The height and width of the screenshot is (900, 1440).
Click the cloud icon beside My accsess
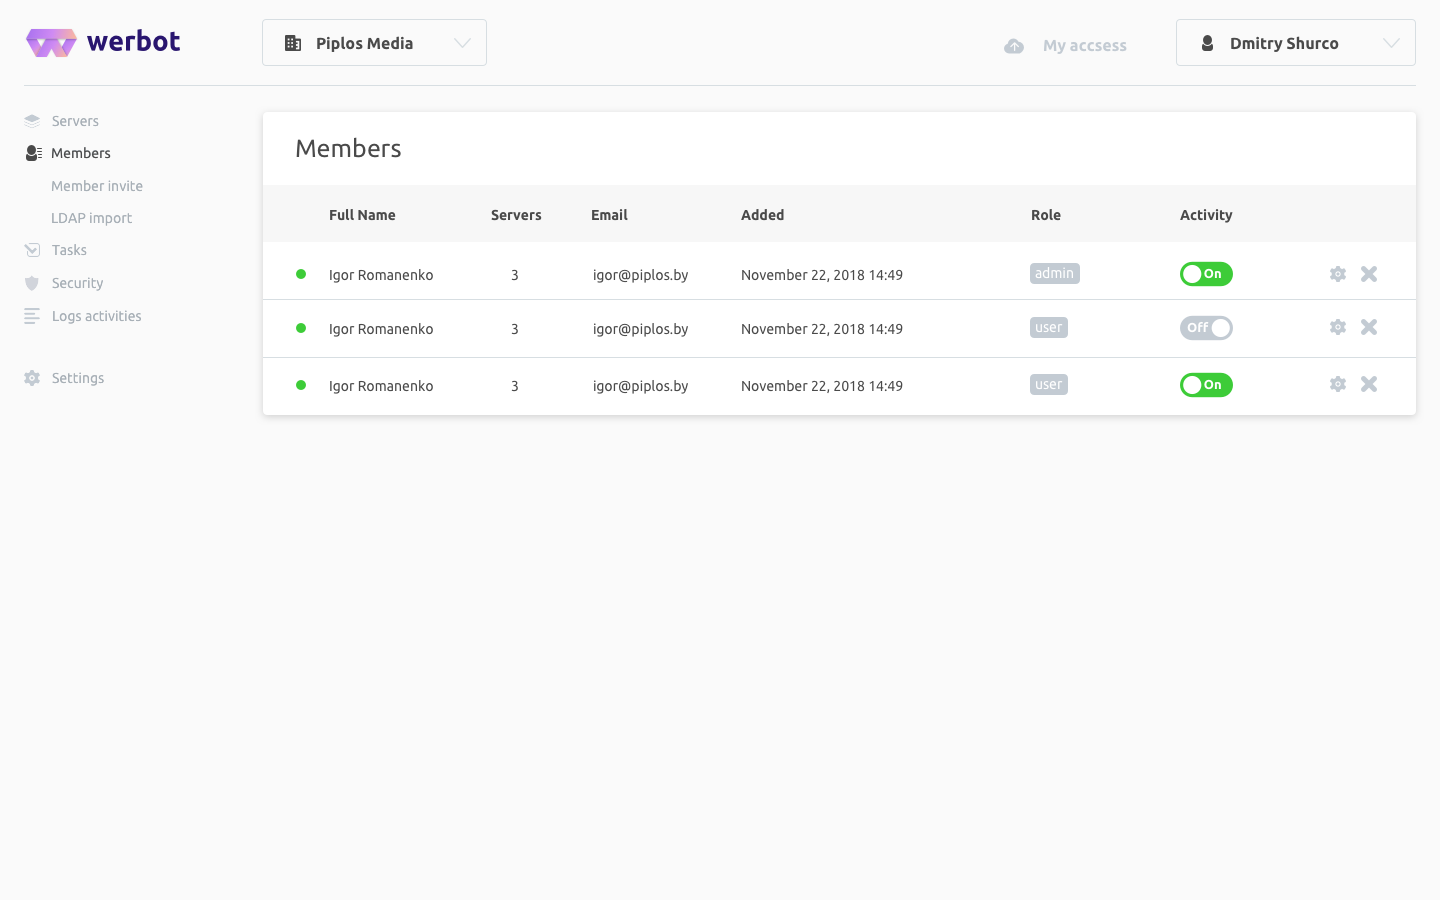coord(1014,46)
